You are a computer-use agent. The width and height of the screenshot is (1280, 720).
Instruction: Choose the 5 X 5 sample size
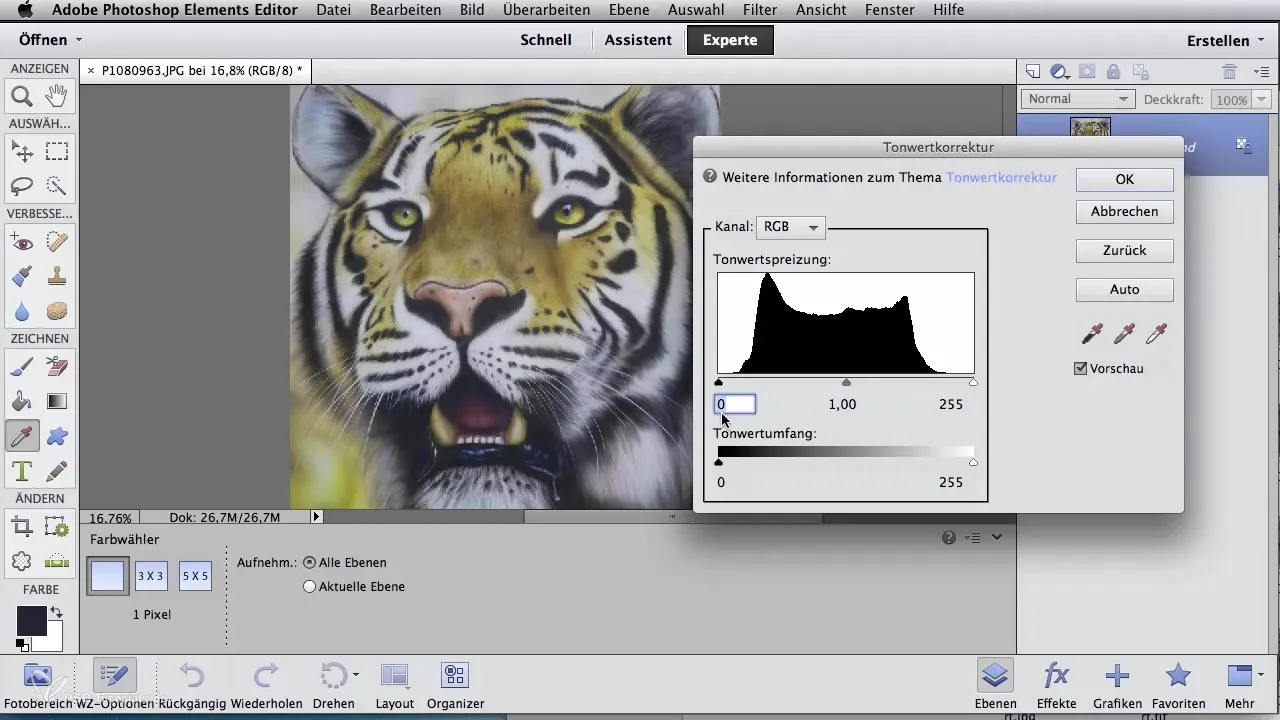(195, 576)
